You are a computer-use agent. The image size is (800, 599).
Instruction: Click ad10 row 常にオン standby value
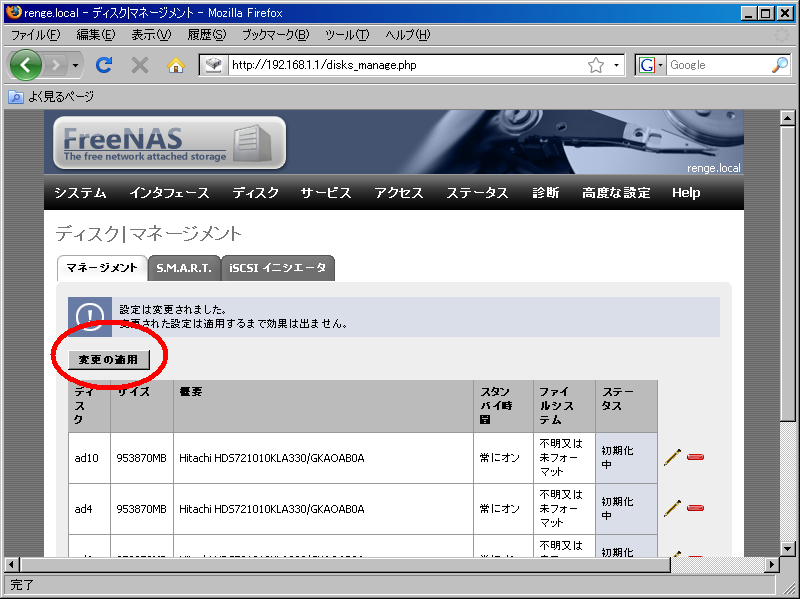click(499, 458)
